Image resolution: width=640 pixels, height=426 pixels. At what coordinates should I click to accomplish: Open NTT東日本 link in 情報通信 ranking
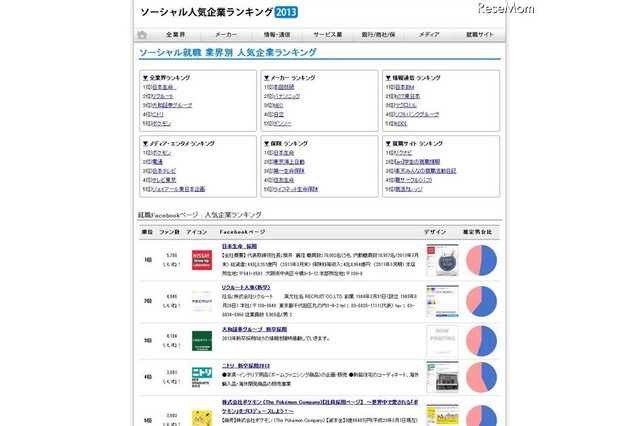point(407,96)
